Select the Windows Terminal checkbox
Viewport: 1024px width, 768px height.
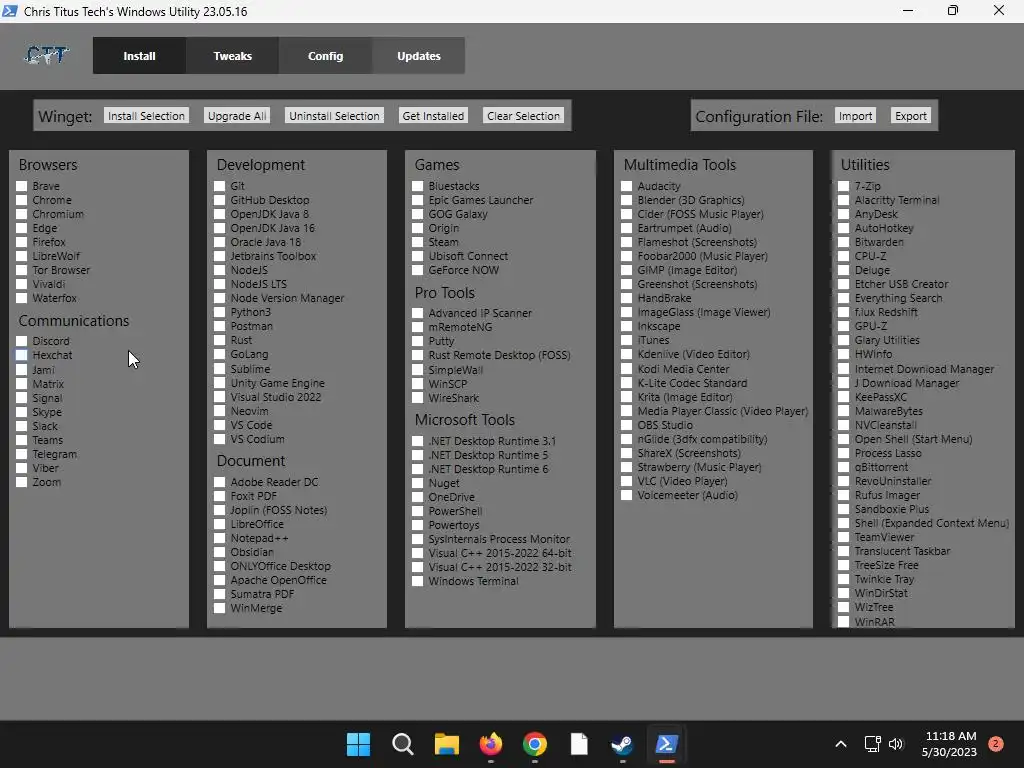click(417, 581)
